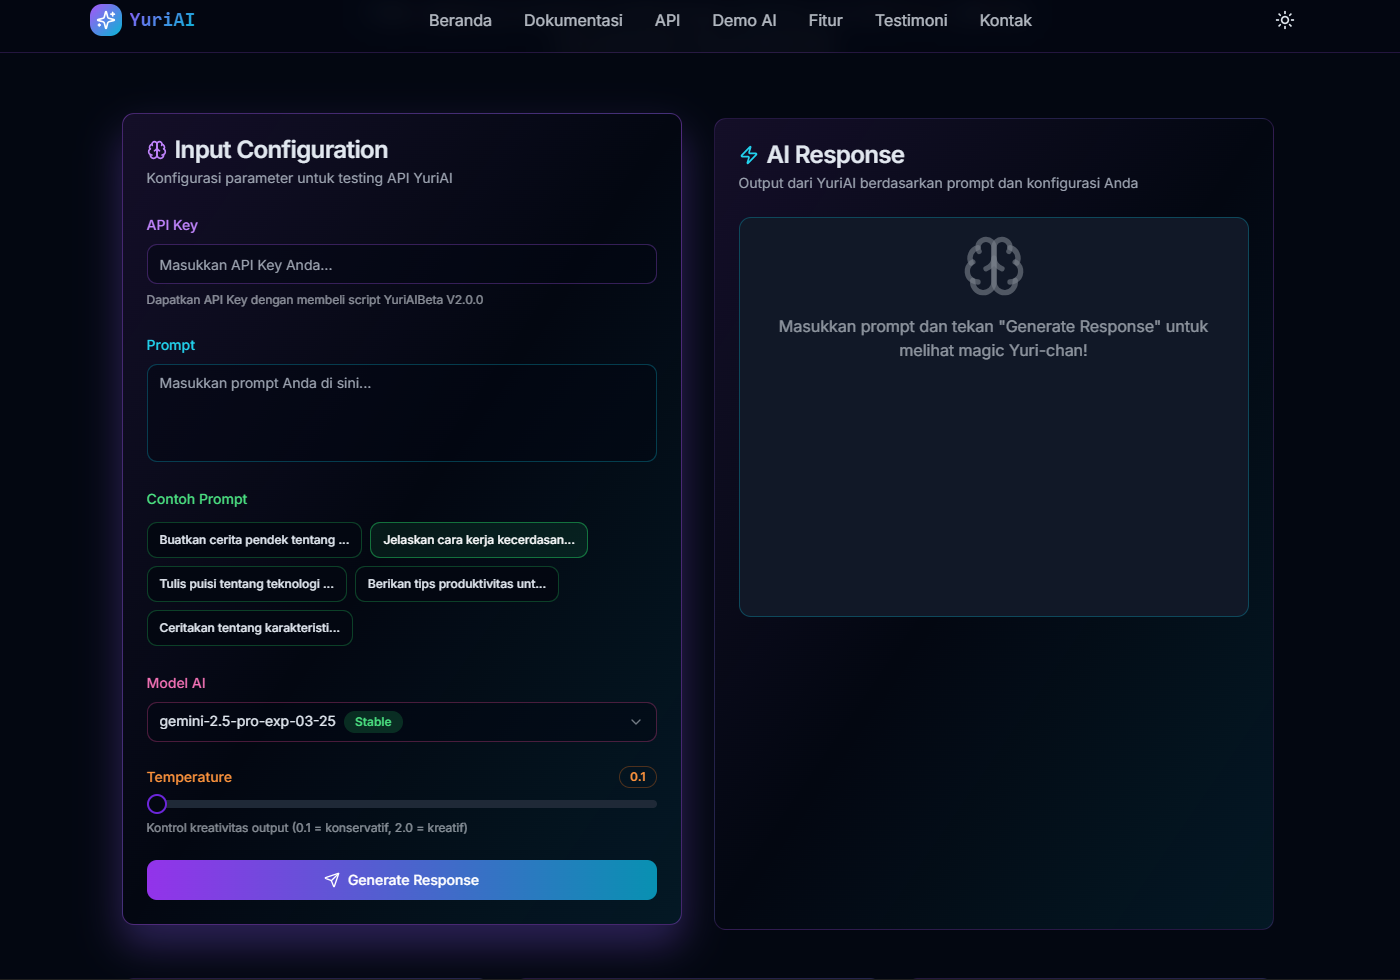Switch to the Demo AI section
Viewport: 1400px width, 980px height.
pyautogui.click(x=744, y=20)
